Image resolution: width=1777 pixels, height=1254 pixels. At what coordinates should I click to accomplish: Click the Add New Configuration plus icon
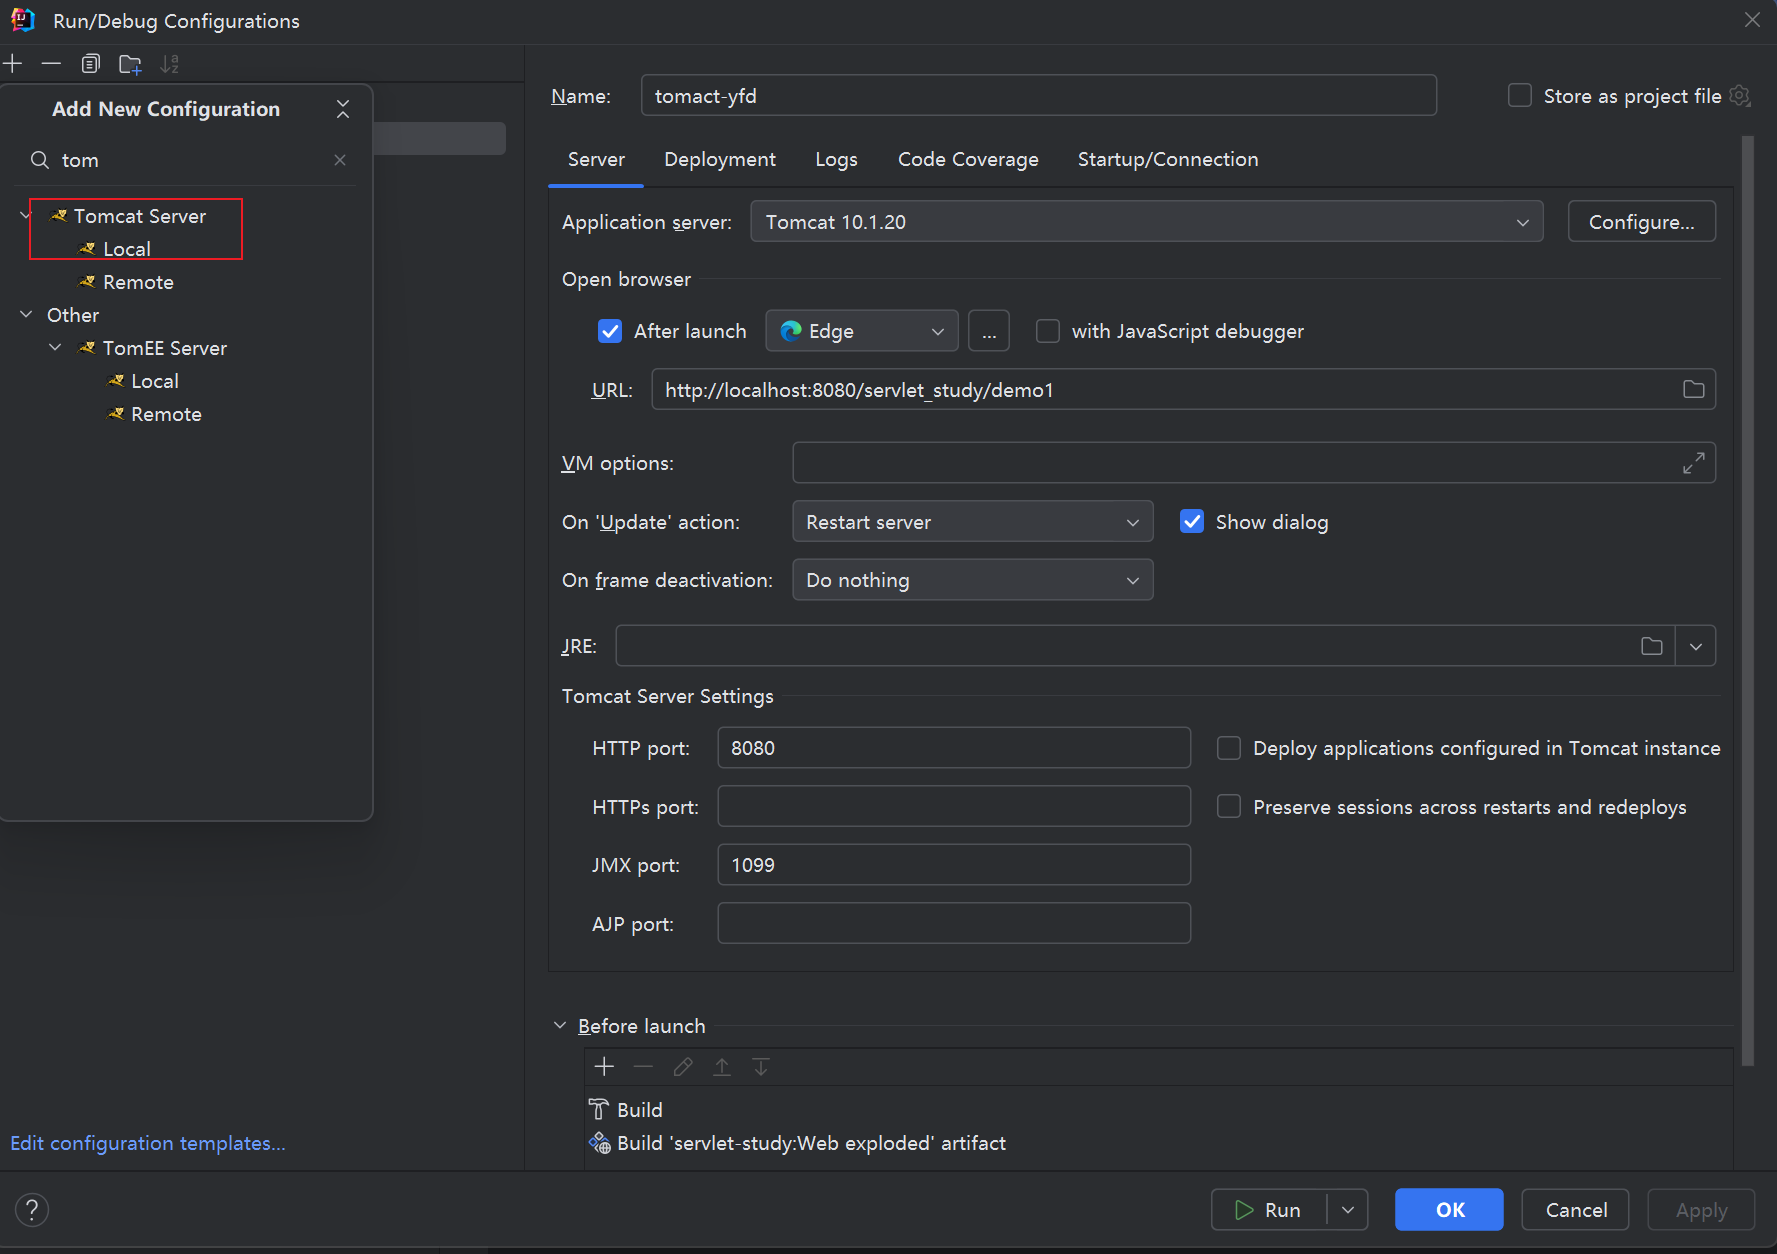click(12, 64)
